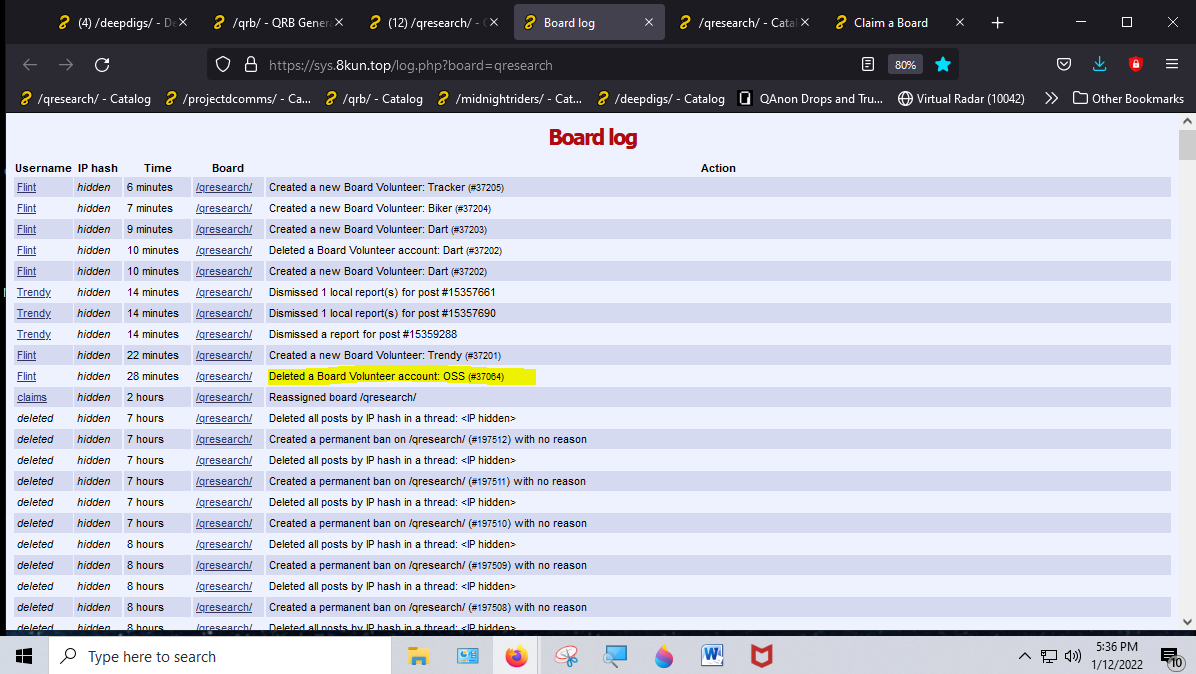Switch to the /qresearch/ - Catalog tab

coord(744,23)
